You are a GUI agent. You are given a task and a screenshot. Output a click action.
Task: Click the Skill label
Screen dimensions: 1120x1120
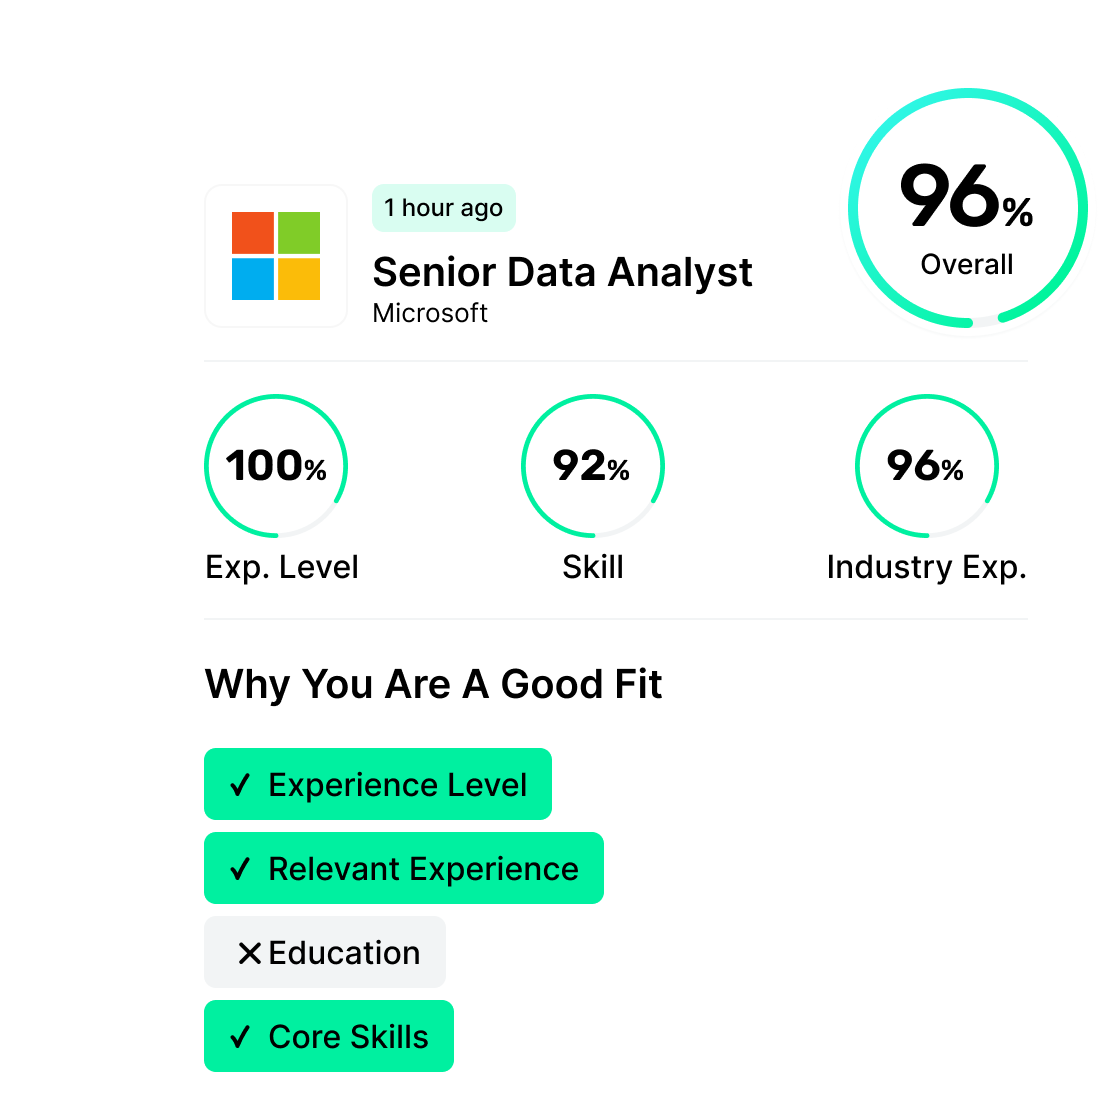(x=592, y=567)
